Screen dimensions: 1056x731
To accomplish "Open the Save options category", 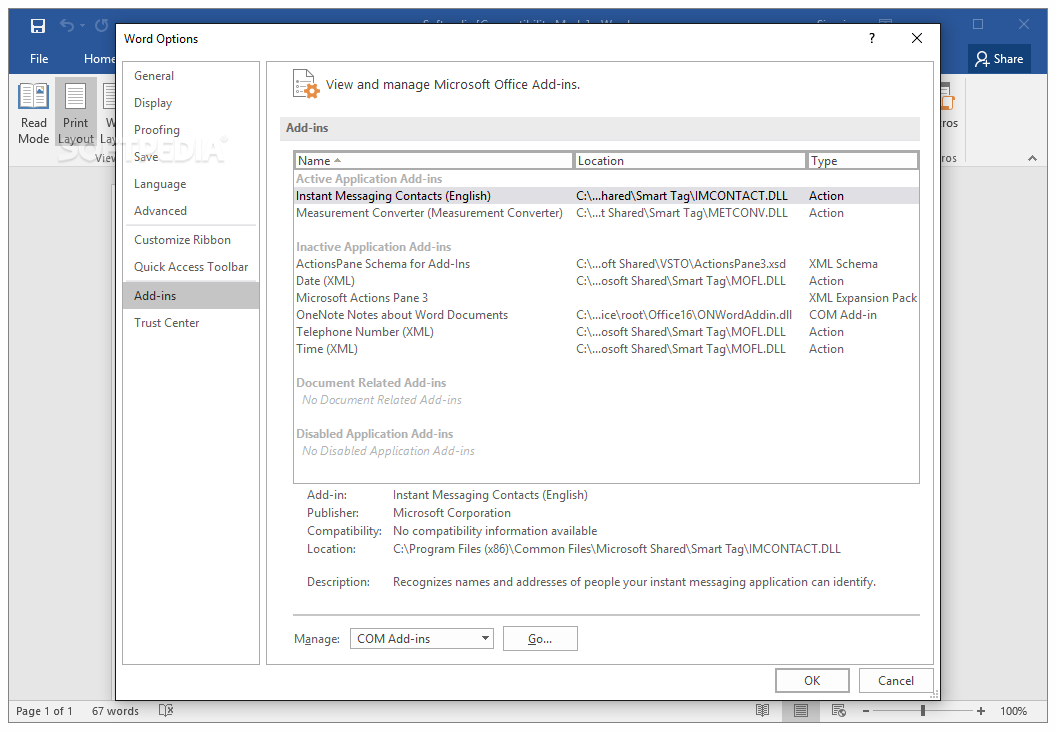I will click(x=191, y=157).
